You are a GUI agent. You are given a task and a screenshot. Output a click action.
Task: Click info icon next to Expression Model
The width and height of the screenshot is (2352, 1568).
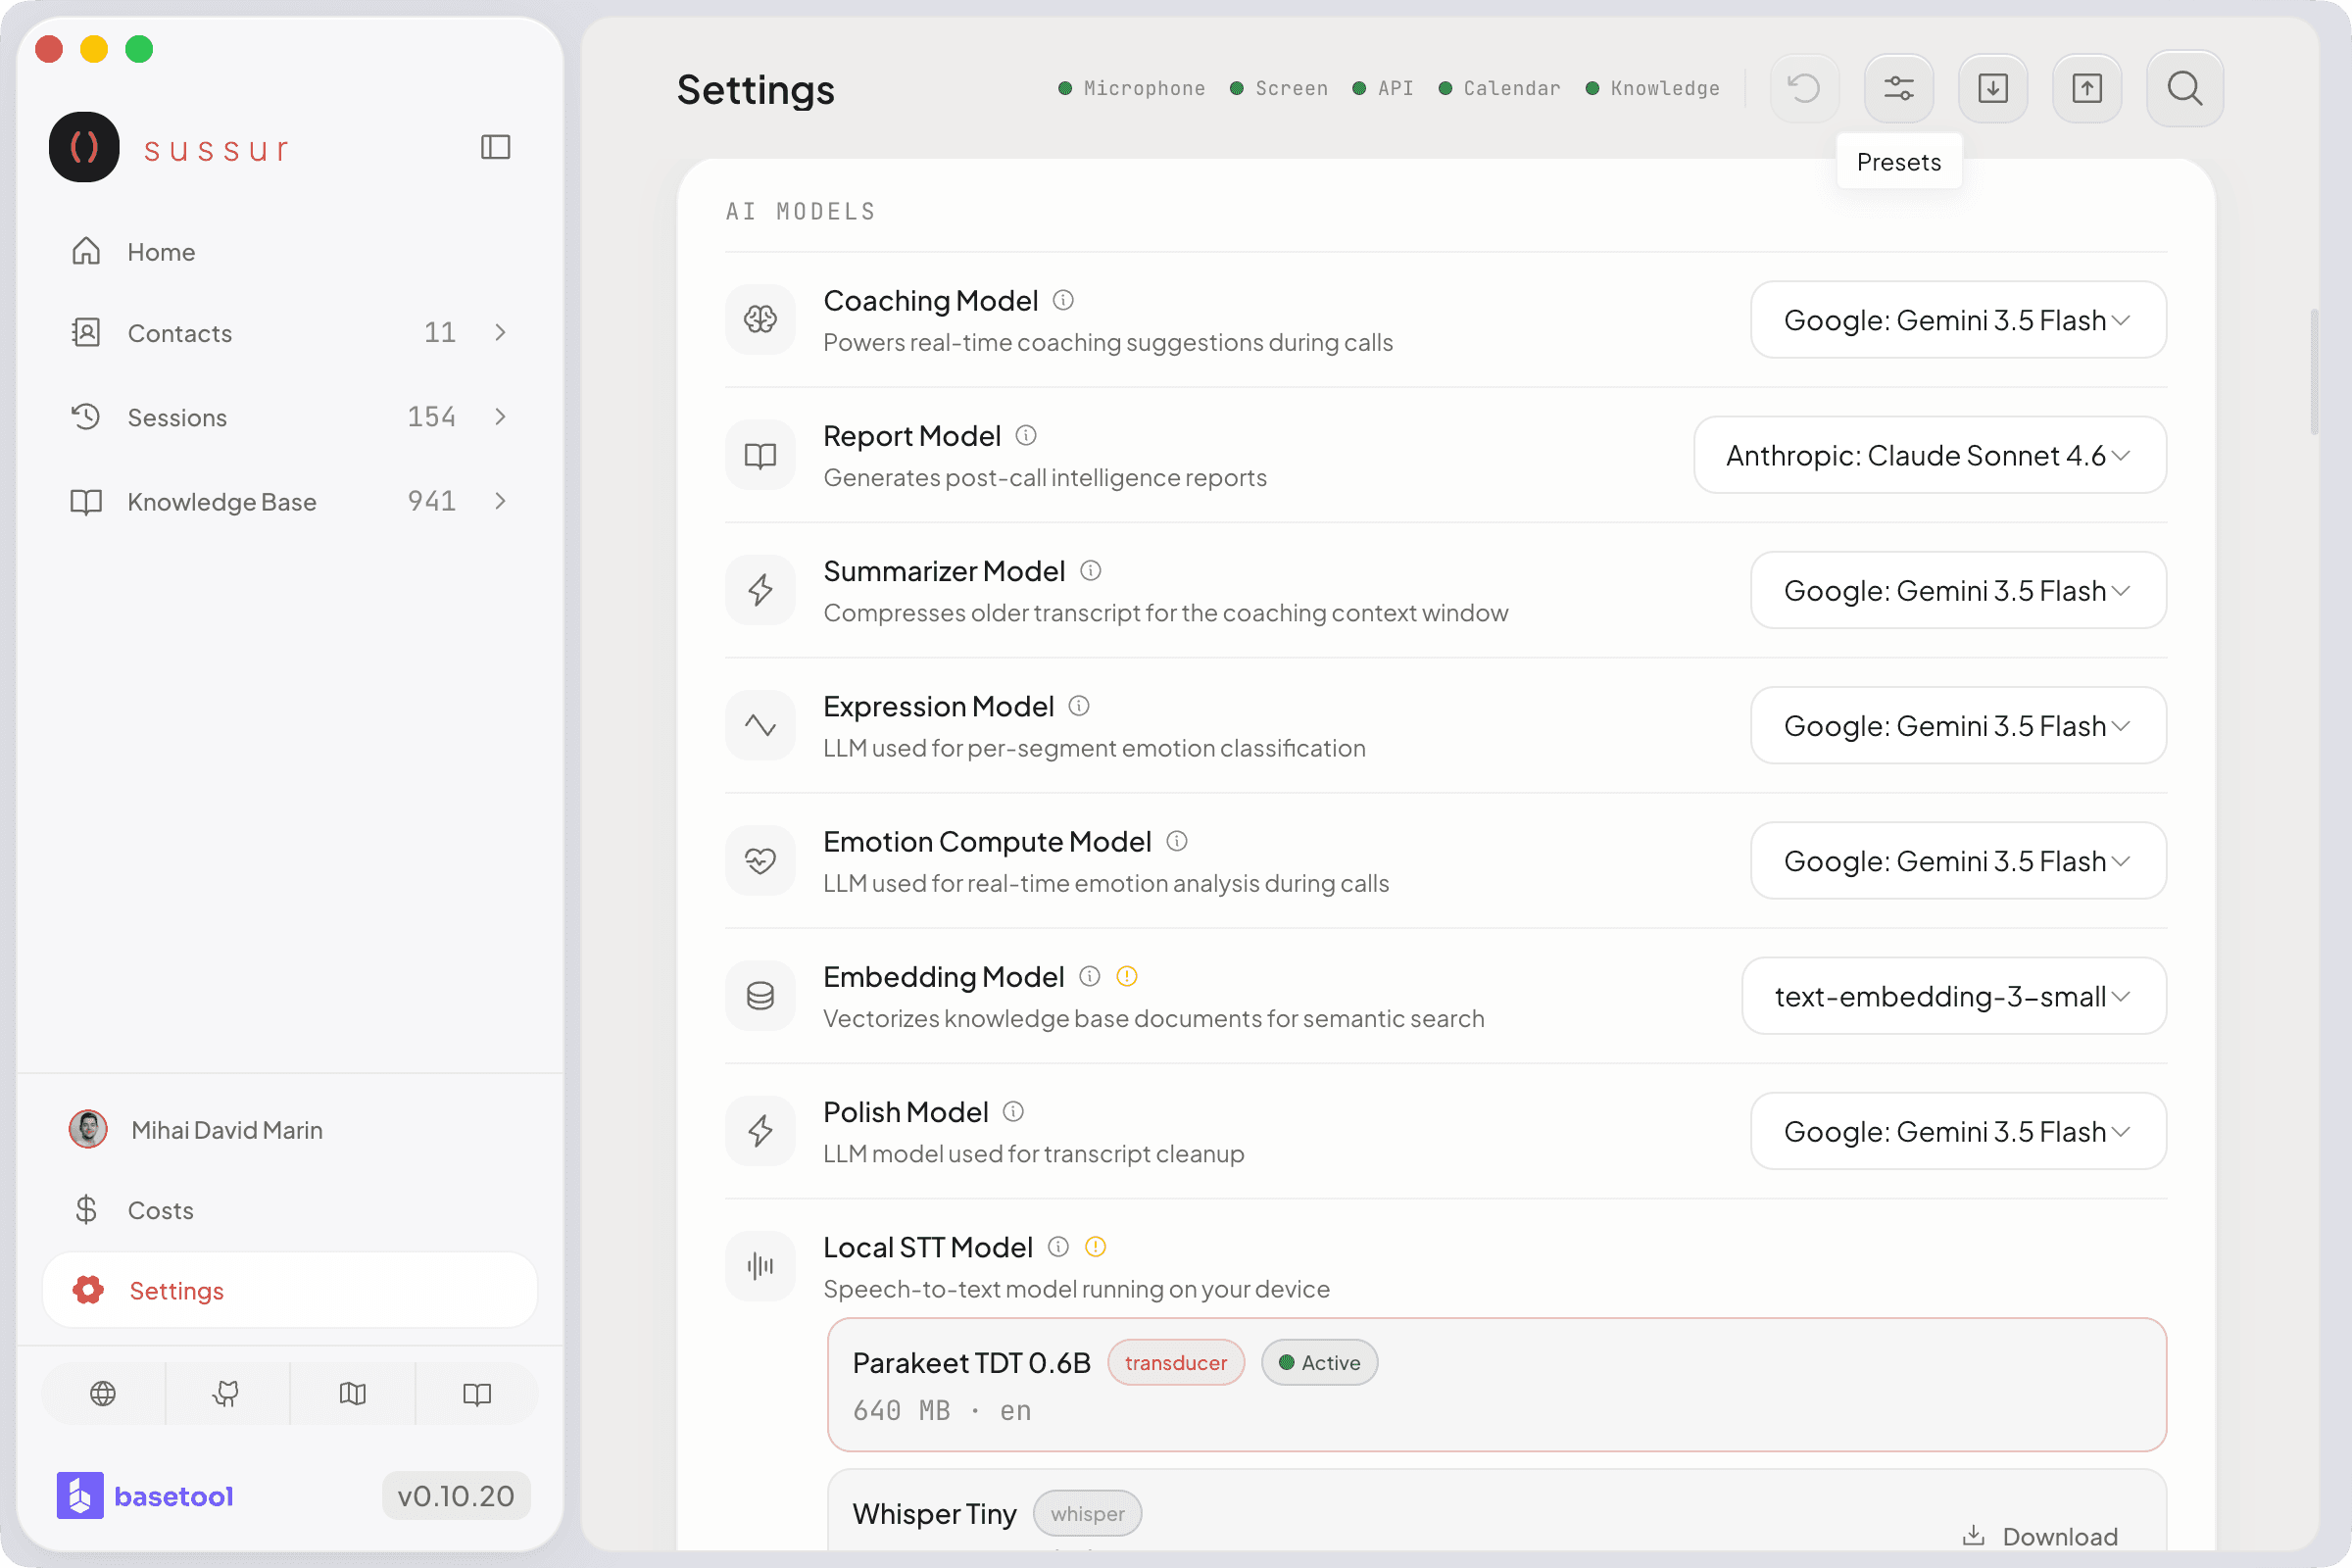[x=1079, y=706]
